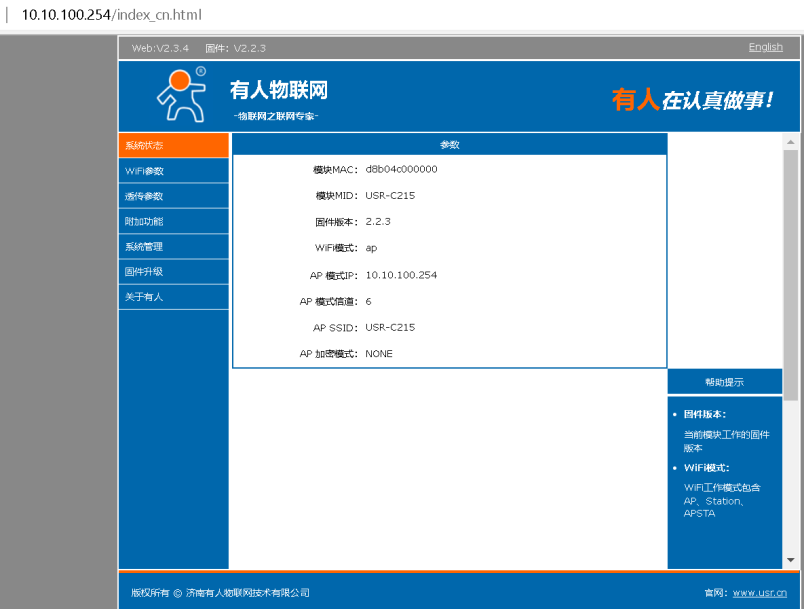The width and height of the screenshot is (805, 609).
Task: Select 关于有人 in the sidebar
Action: click(x=173, y=297)
